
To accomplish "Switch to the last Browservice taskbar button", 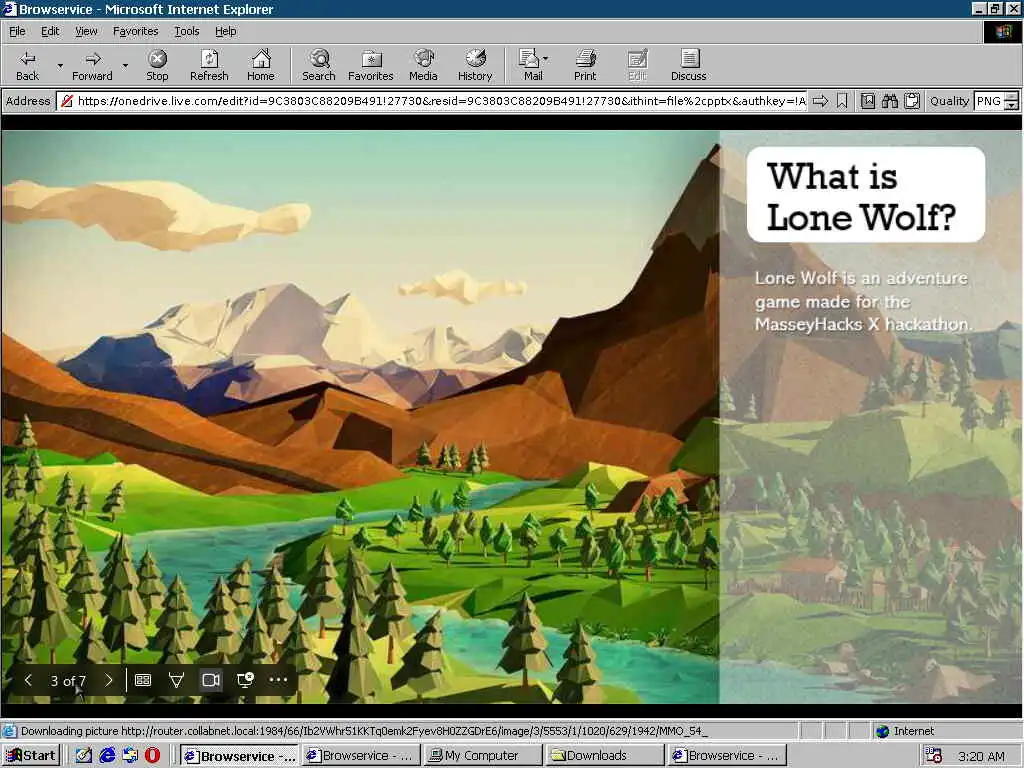I will click(x=727, y=756).
